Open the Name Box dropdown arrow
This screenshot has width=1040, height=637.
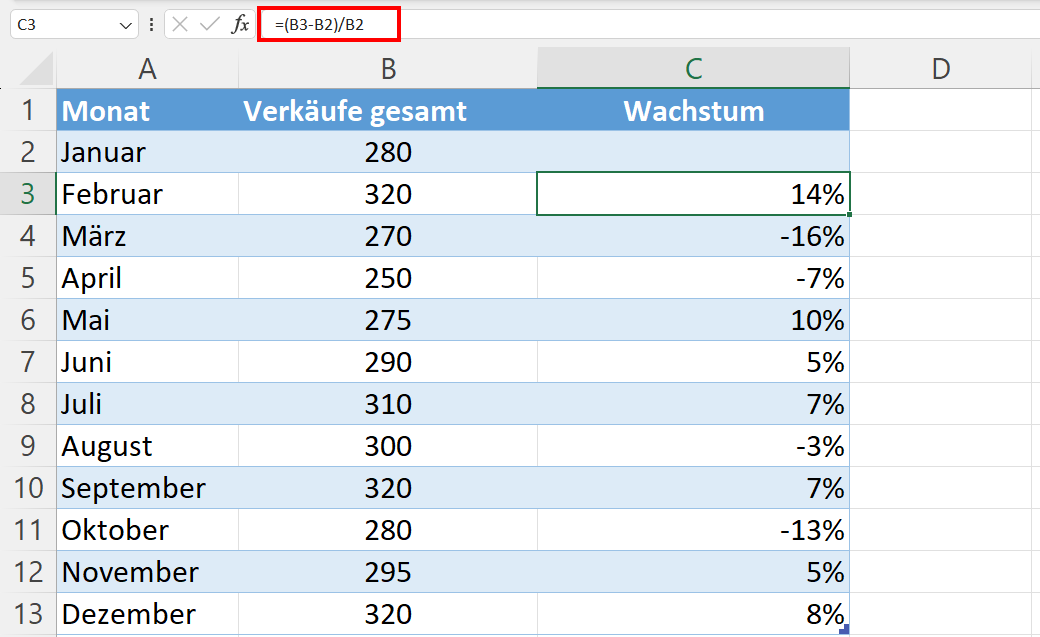[125, 25]
